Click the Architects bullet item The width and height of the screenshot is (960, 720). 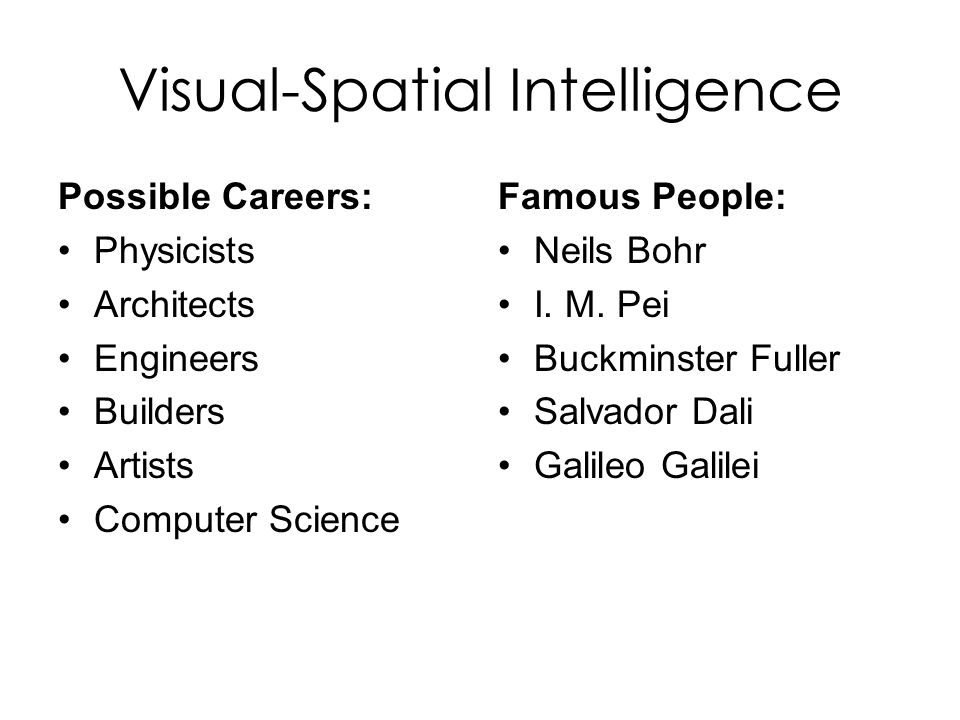(x=174, y=304)
